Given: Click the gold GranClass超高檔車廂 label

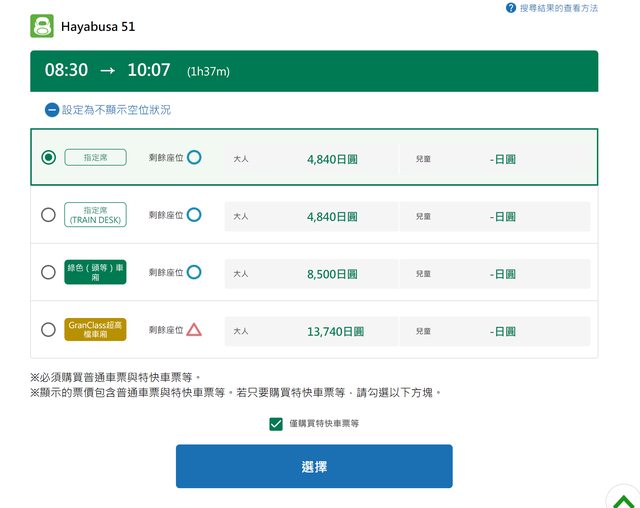Looking at the screenshot, I should pyautogui.click(x=95, y=330).
